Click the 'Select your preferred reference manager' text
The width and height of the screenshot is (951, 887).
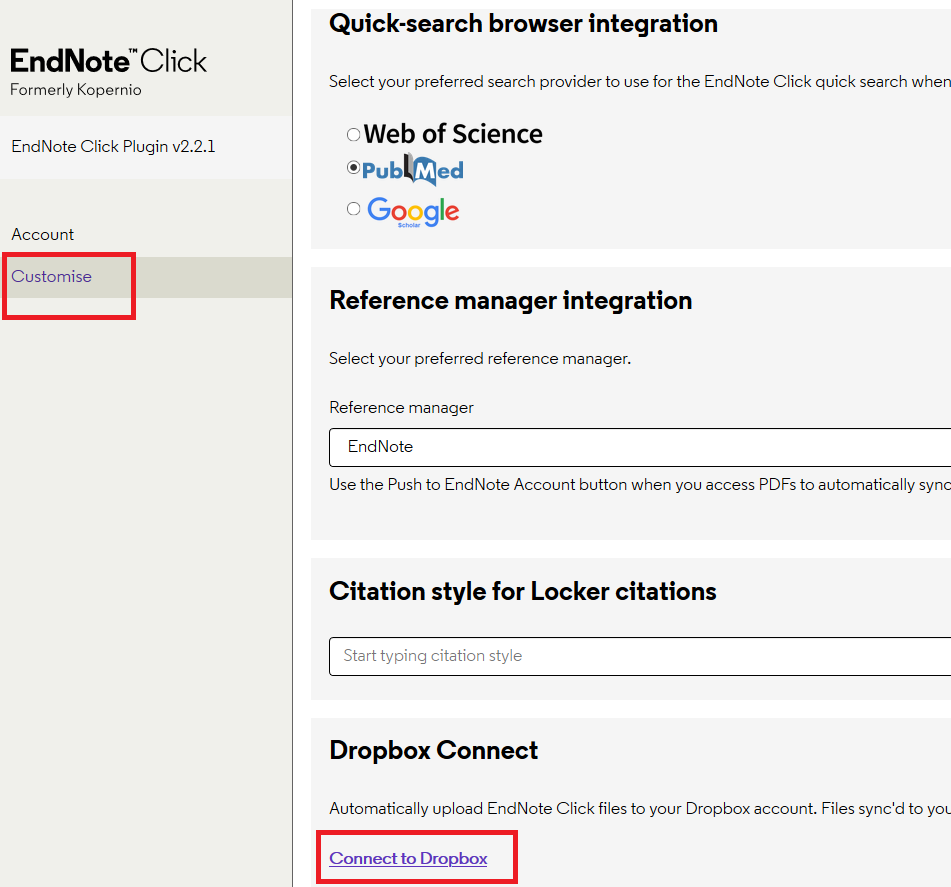480,358
